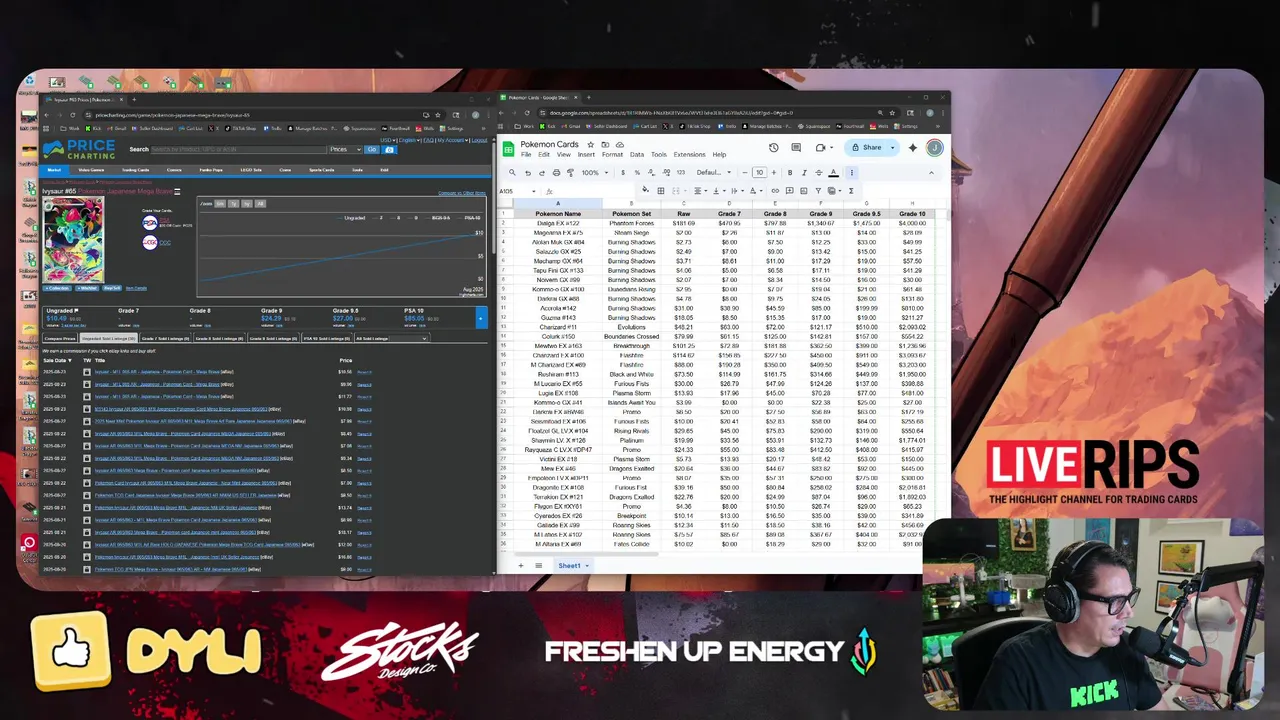Viewport: 1280px width, 720px height.
Task: Click the blue plus button beside PSA 10 price
Action: coord(481,319)
